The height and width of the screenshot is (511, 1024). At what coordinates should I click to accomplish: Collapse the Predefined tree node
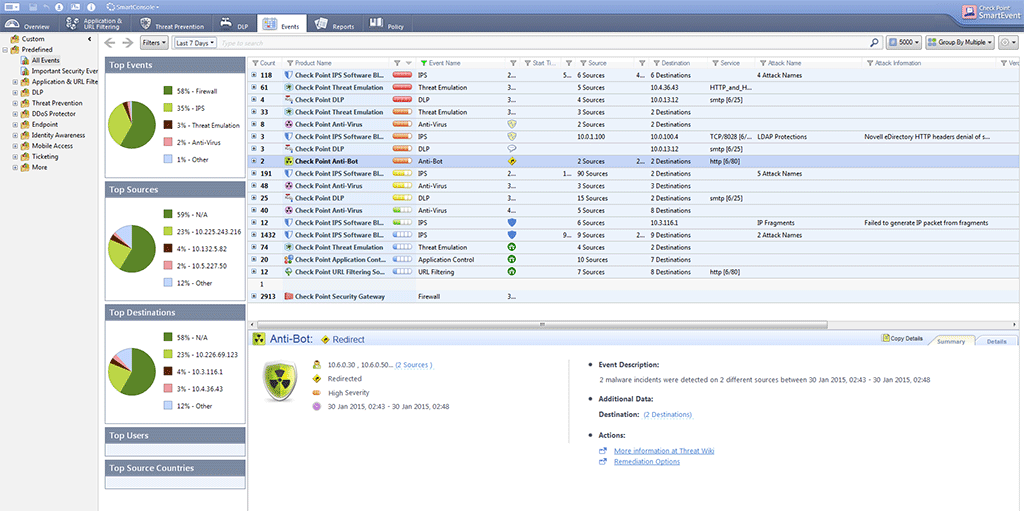click(5, 49)
